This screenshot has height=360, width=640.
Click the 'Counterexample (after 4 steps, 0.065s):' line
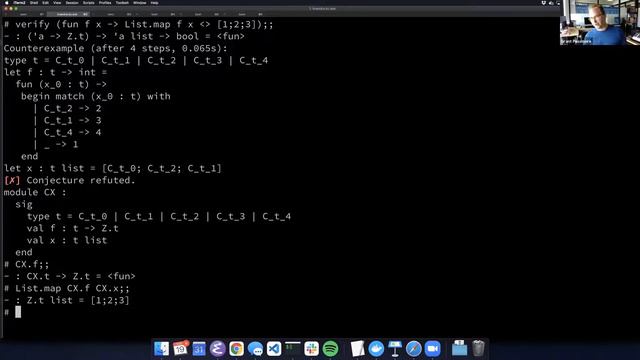point(116,48)
